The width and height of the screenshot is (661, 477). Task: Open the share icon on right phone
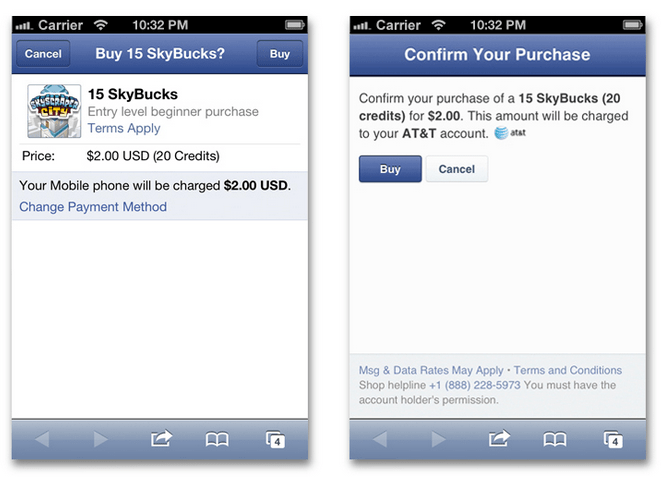[x=498, y=439]
